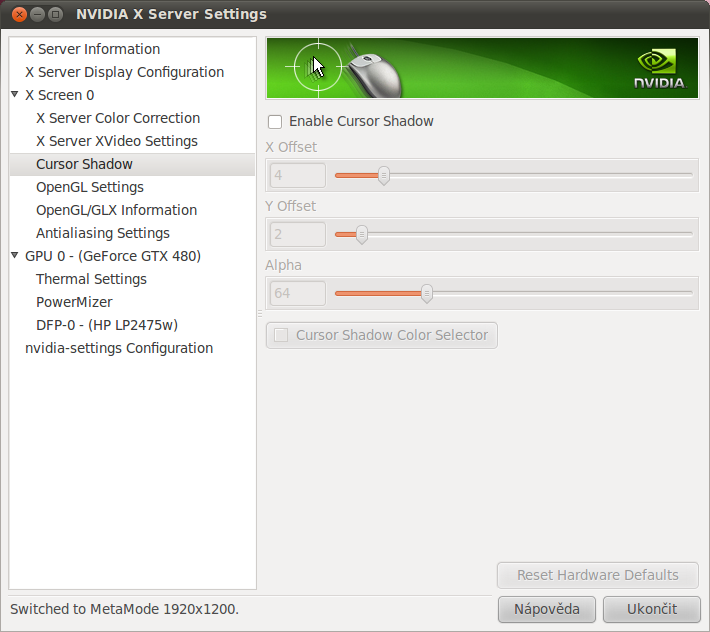Open Antialiasing Settings page
This screenshot has height=632, width=710.
click(103, 233)
